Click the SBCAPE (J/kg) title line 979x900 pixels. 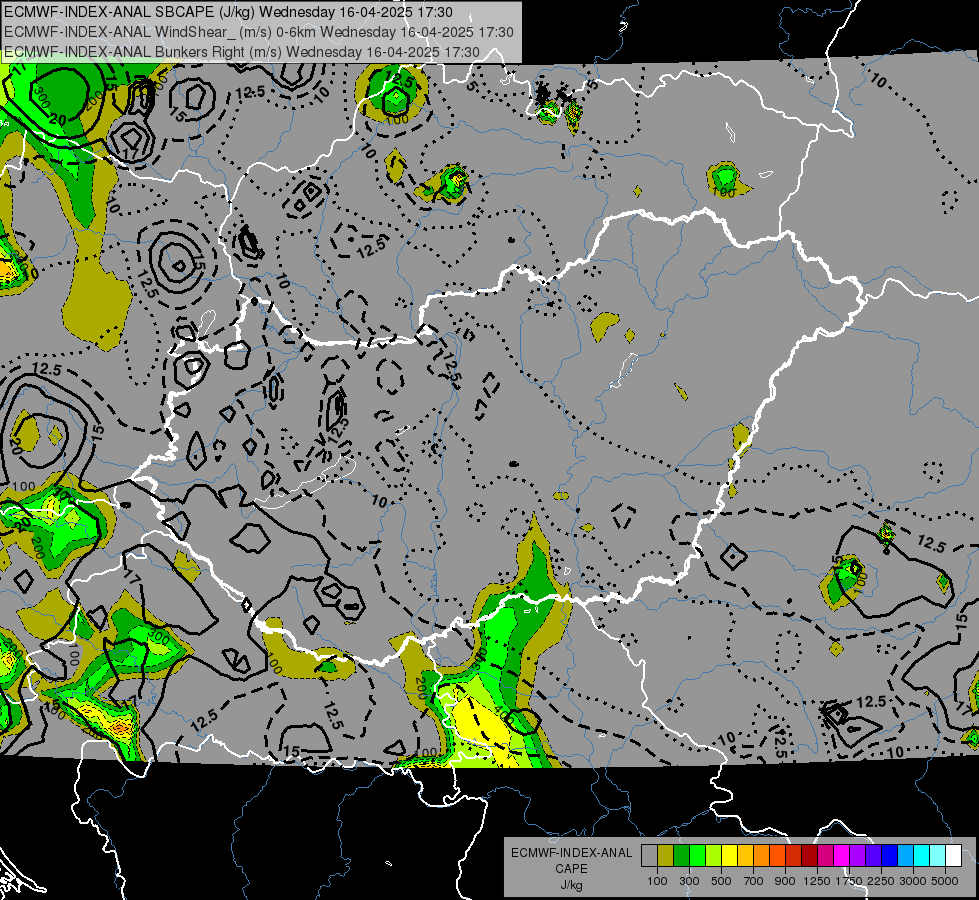point(228,12)
